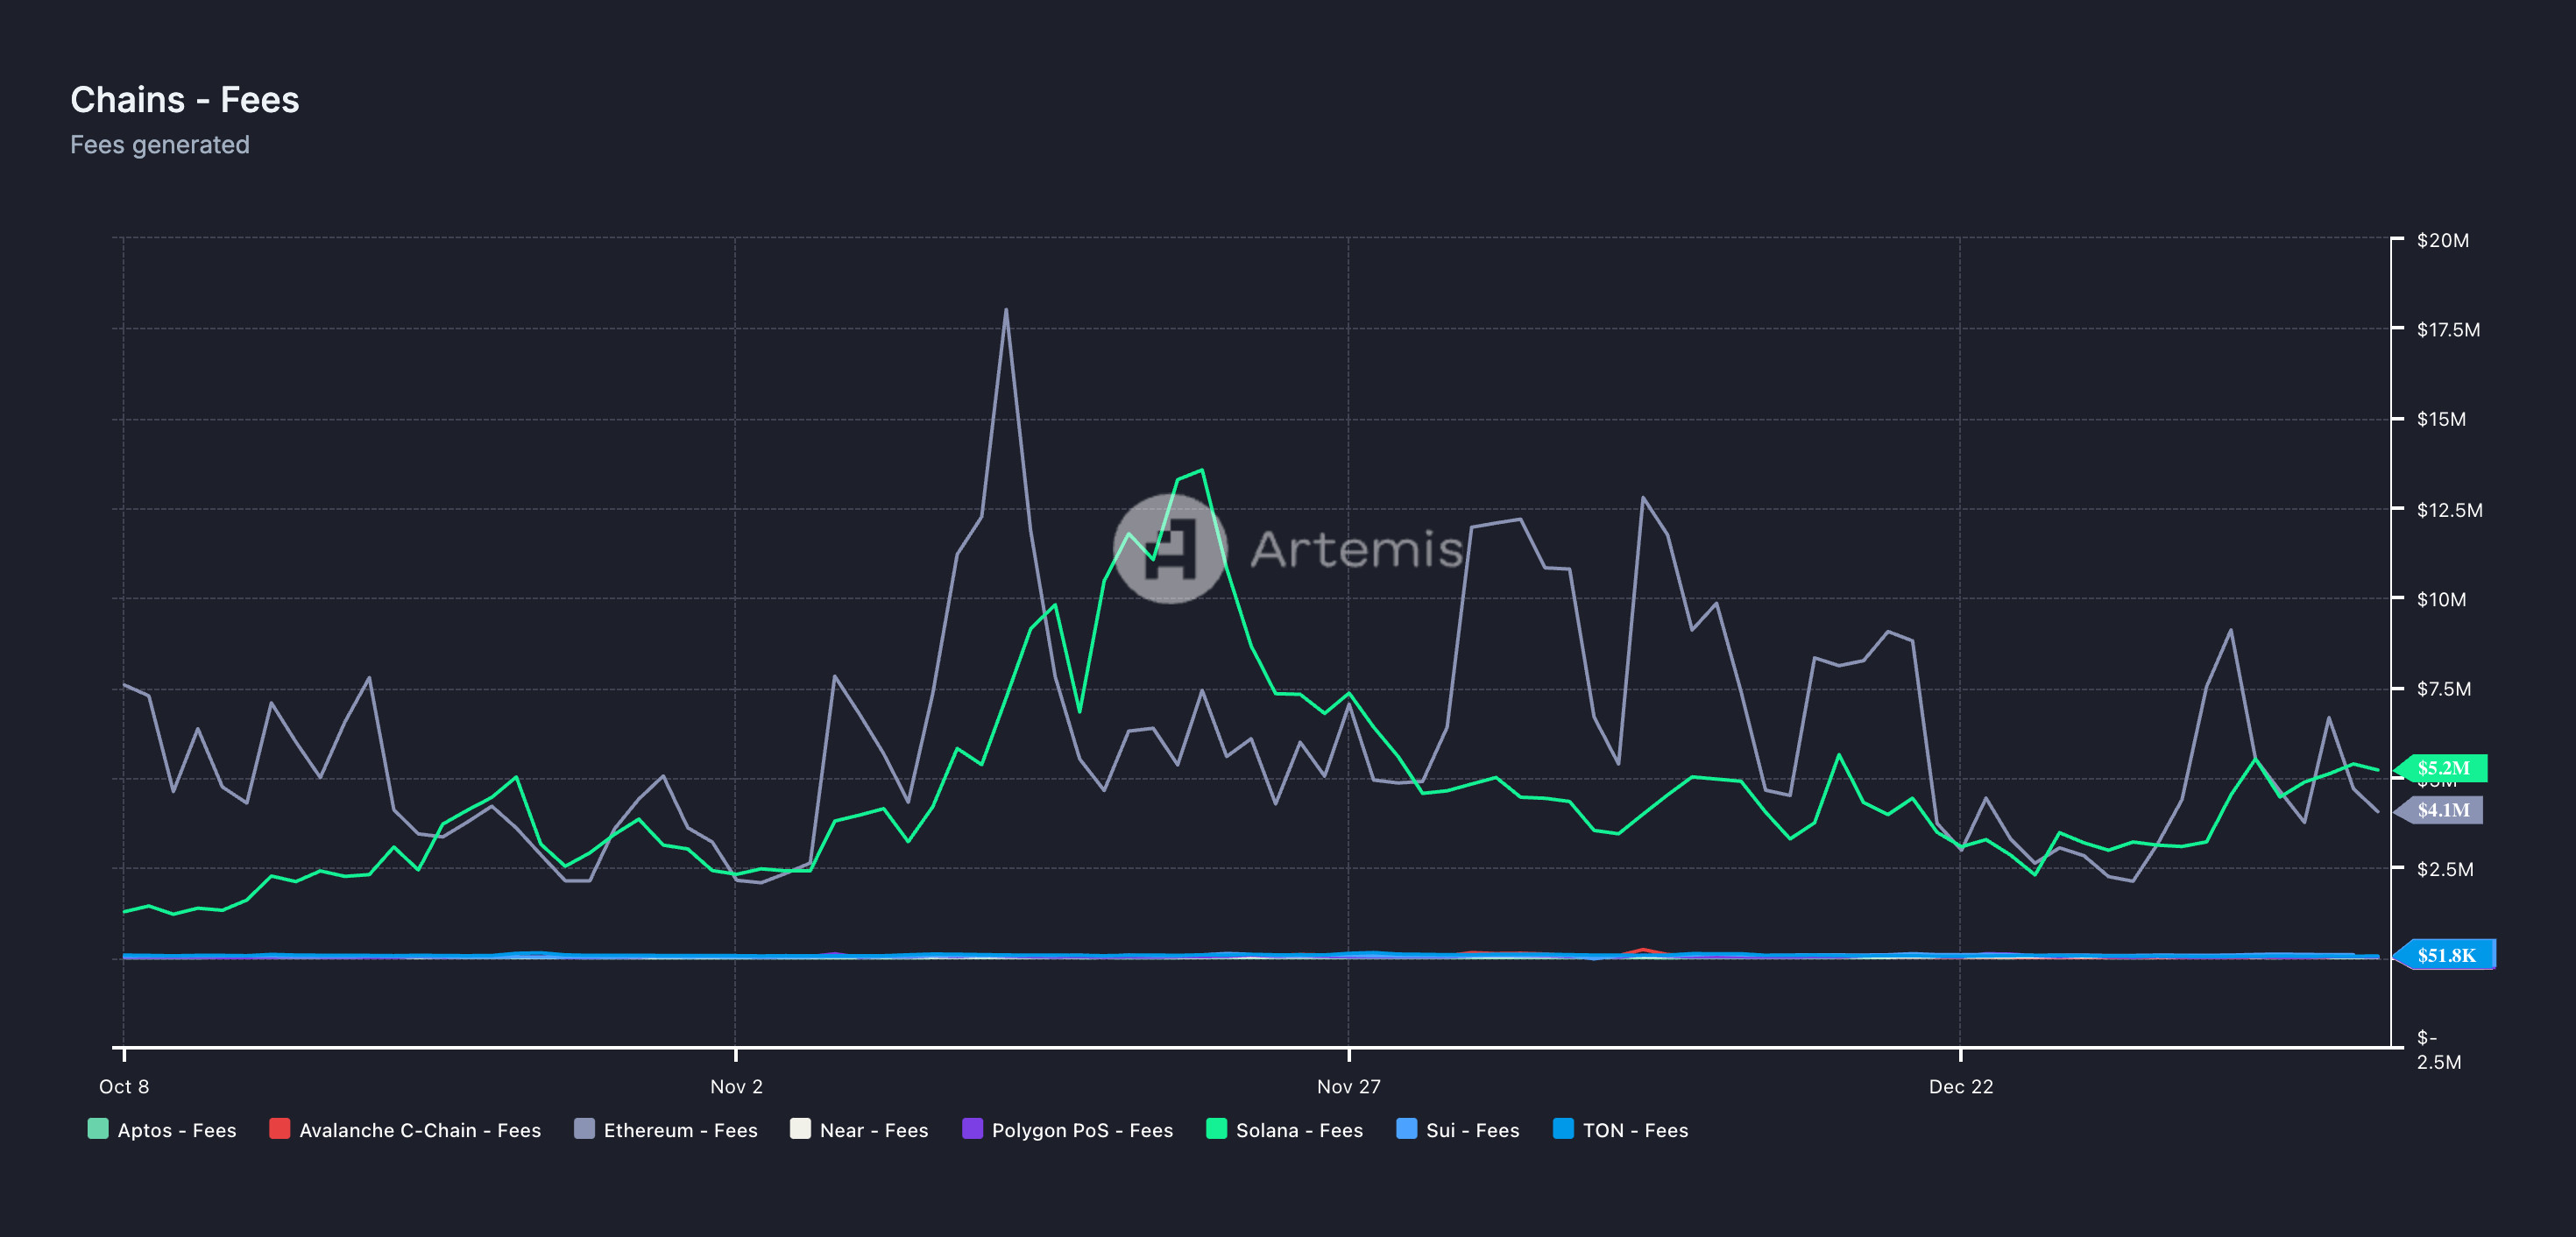Click the Solana Fees green legend swatch
Screen dimensions: 2576x1237
1216,1129
